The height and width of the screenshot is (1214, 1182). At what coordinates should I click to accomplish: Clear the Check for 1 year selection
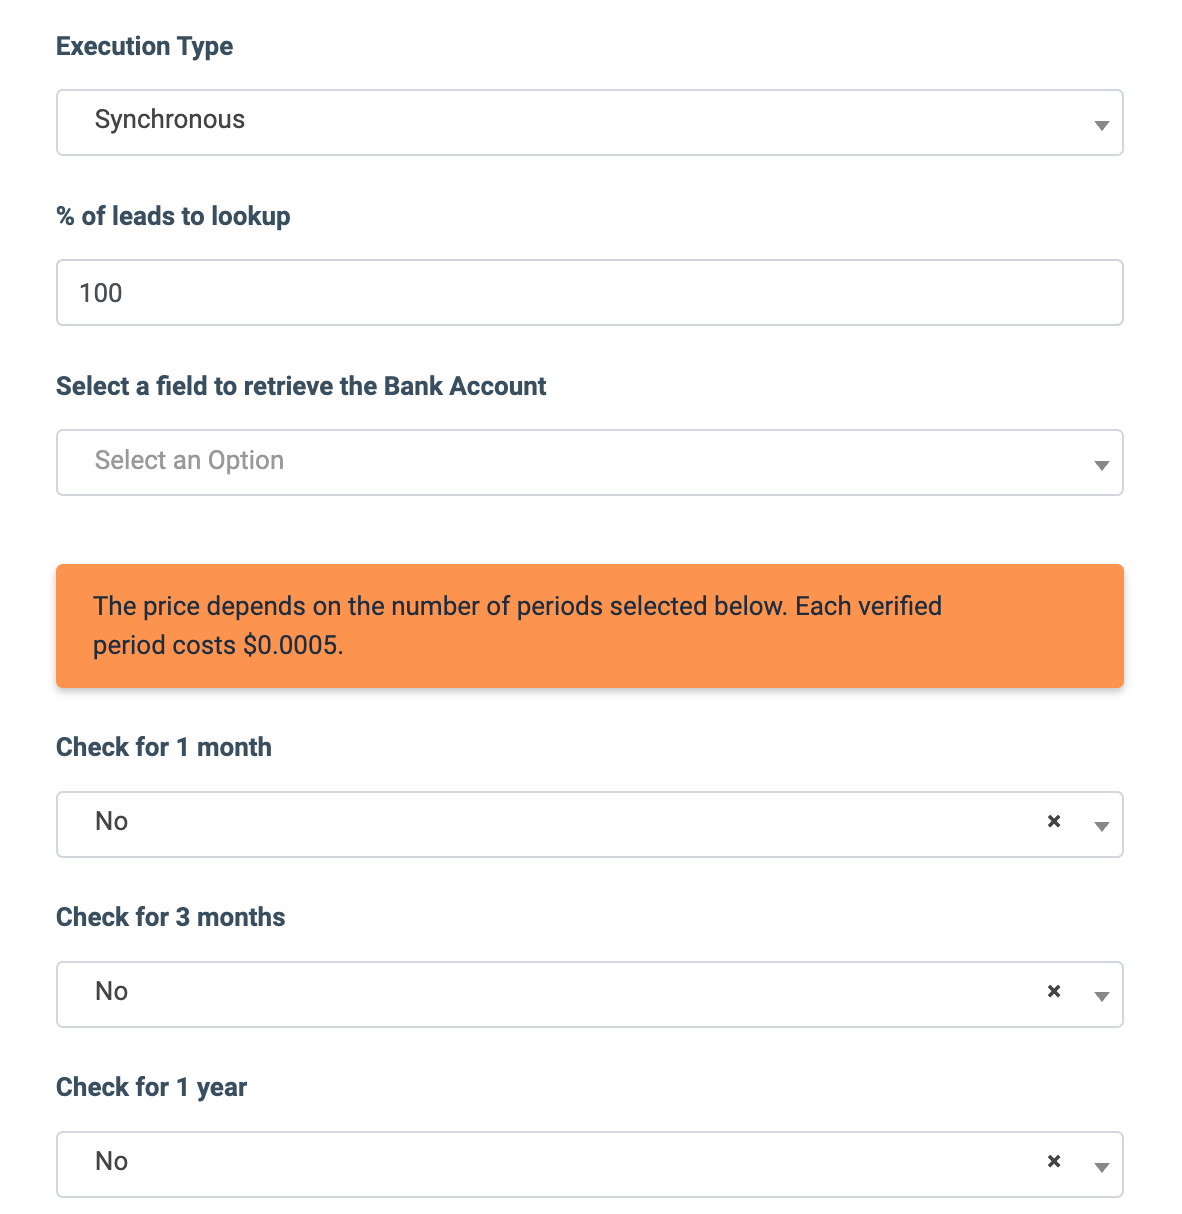pos(1053,1162)
